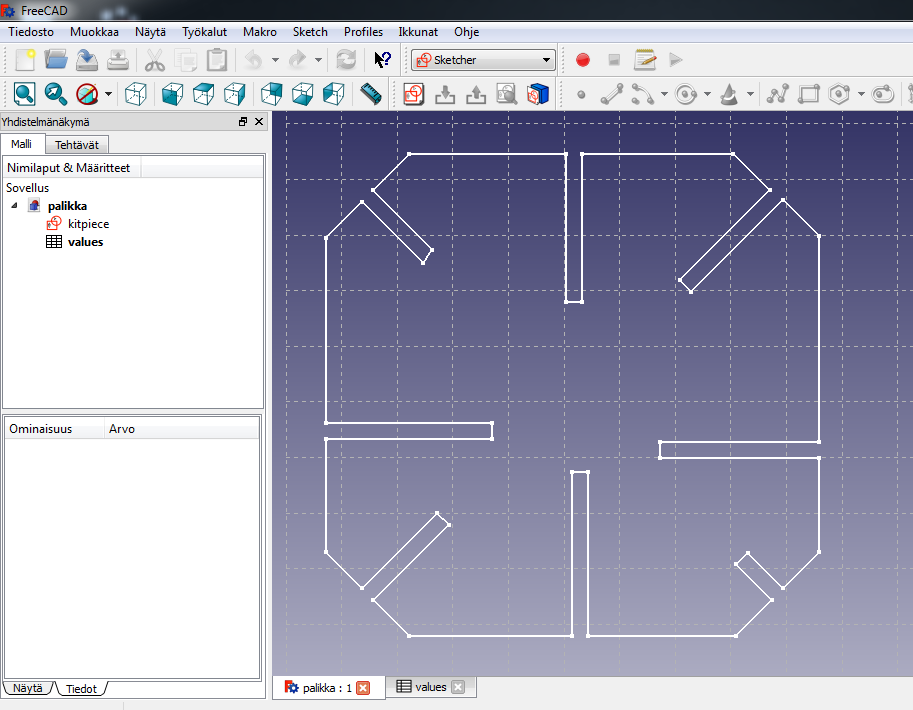The image size is (913, 710).
Task: Set the left side cube view
Action: (334, 94)
